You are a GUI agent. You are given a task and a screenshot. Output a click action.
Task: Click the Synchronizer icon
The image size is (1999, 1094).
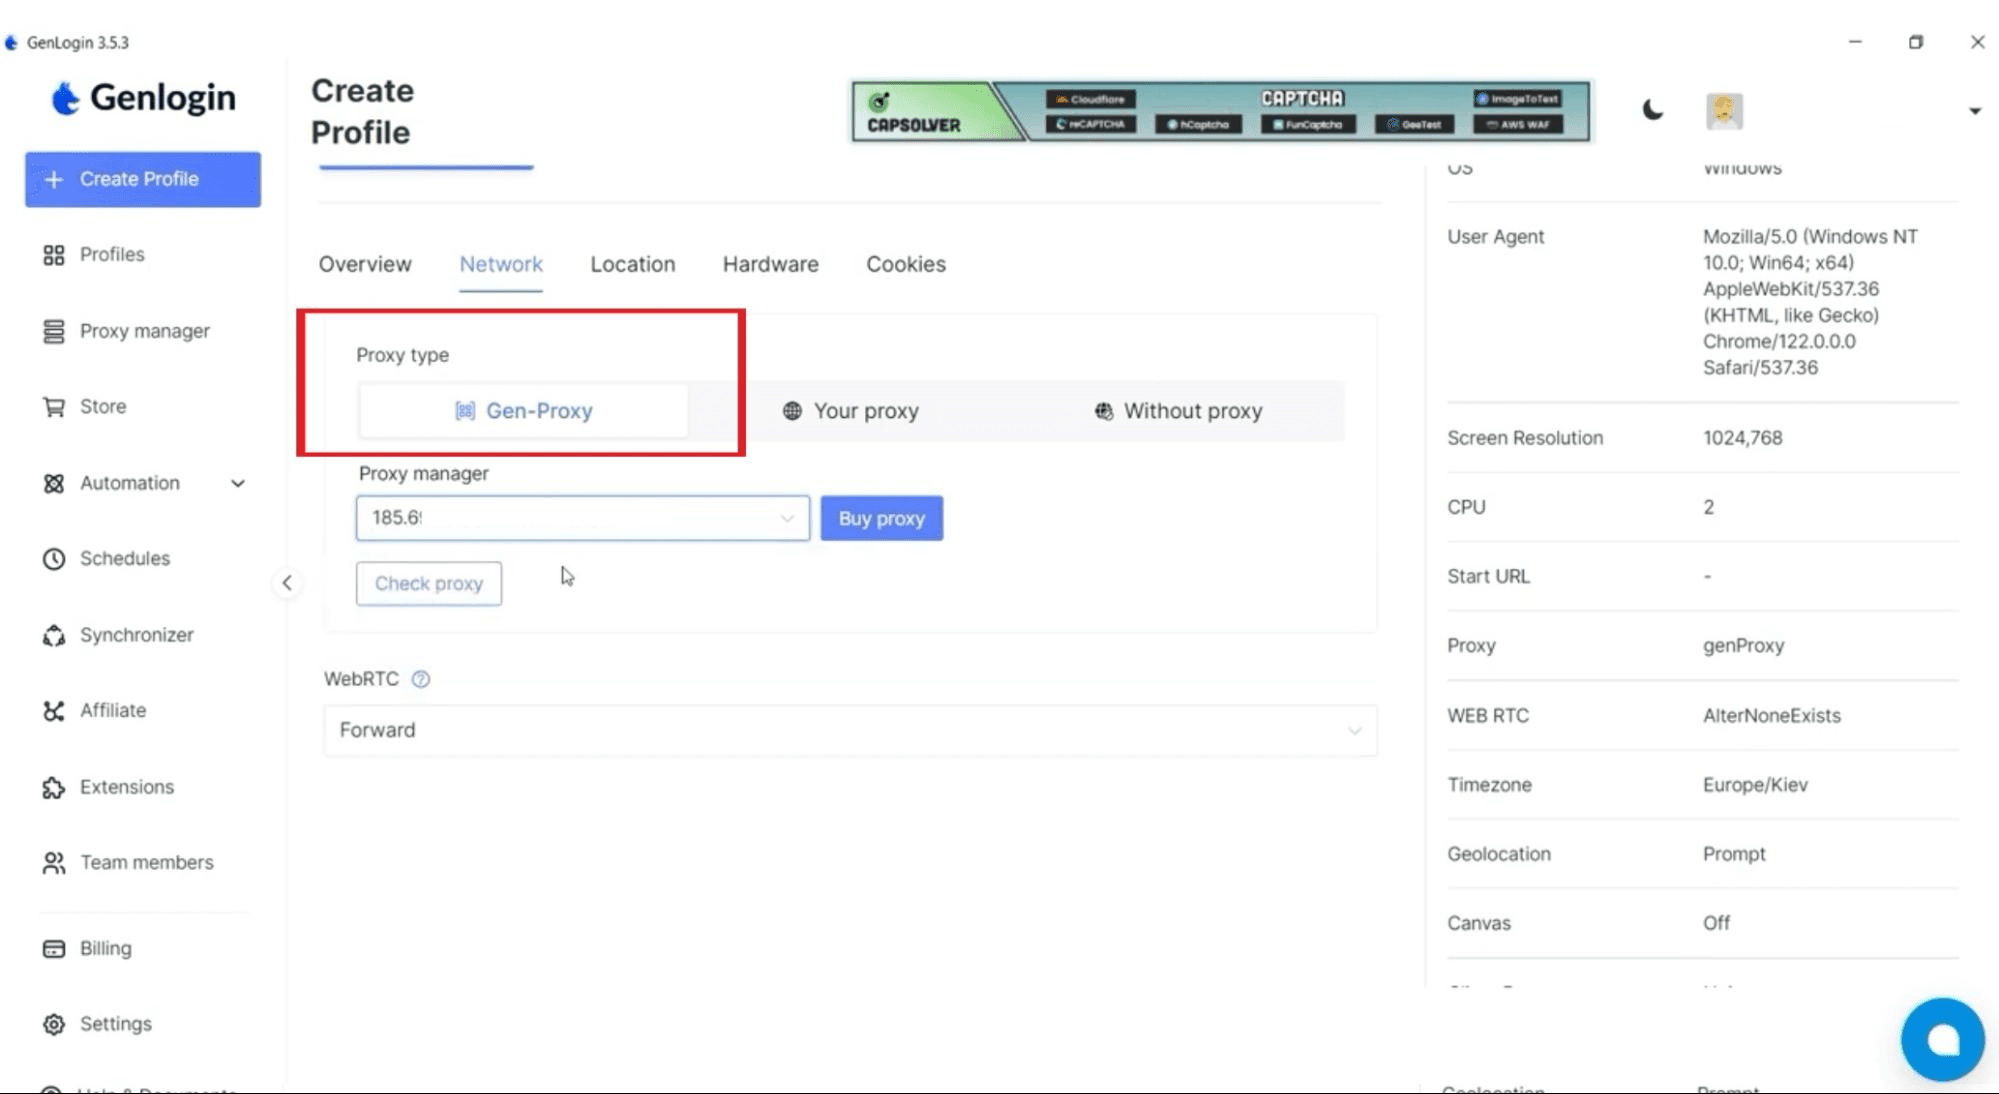click(54, 635)
